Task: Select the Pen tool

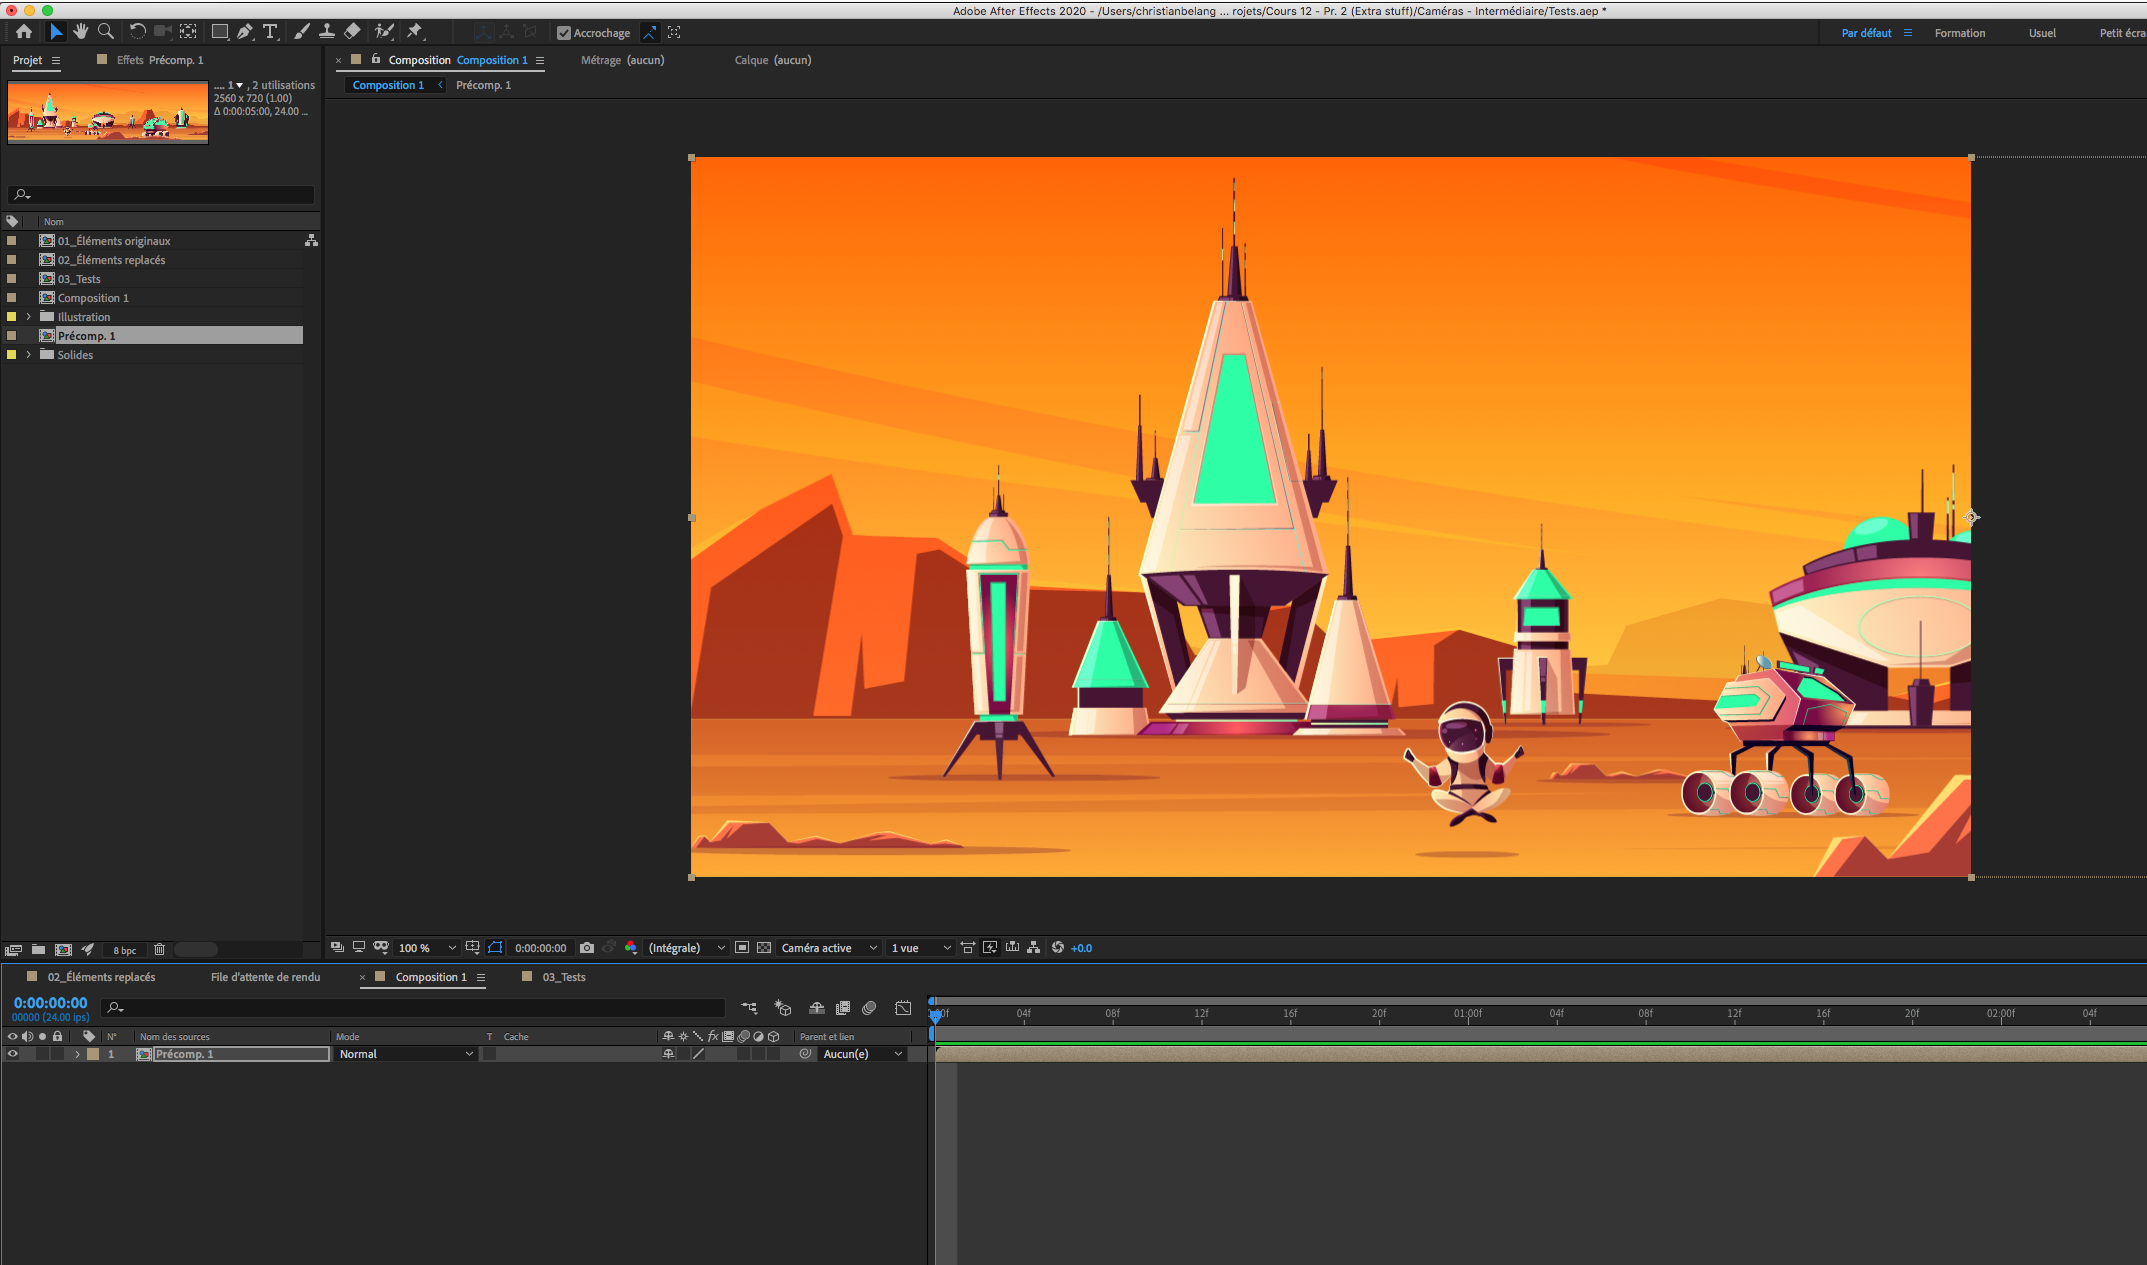Action: (245, 32)
